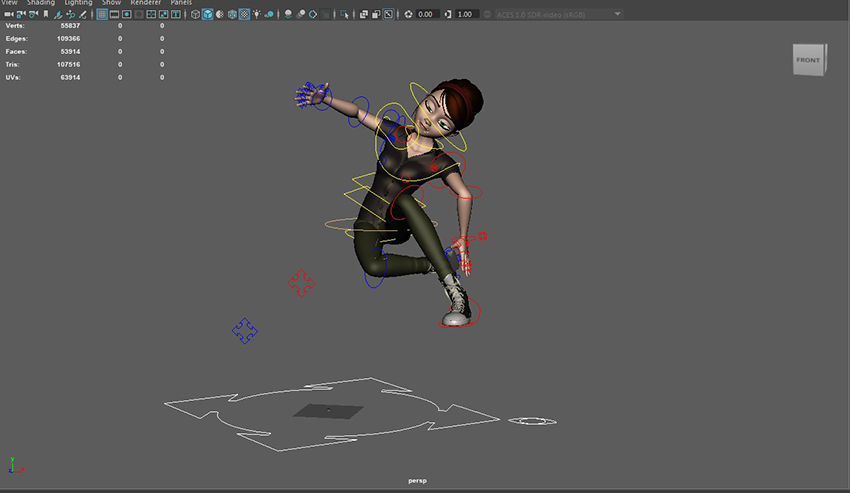
Task: Open the Lighting panel menu
Action: tap(79, 3)
